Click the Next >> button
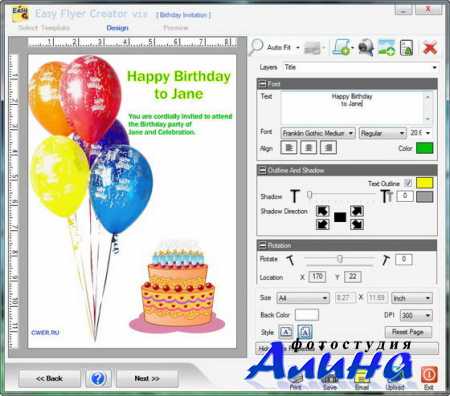Viewport: 450px width, 396px height. [x=147, y=379]
